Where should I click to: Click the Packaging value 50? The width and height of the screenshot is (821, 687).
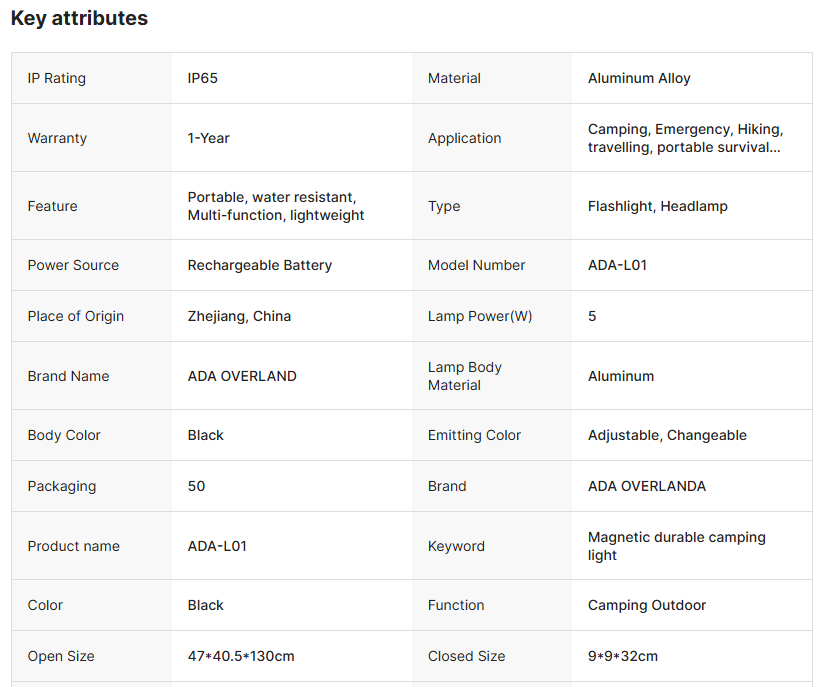tap(196, 486)
